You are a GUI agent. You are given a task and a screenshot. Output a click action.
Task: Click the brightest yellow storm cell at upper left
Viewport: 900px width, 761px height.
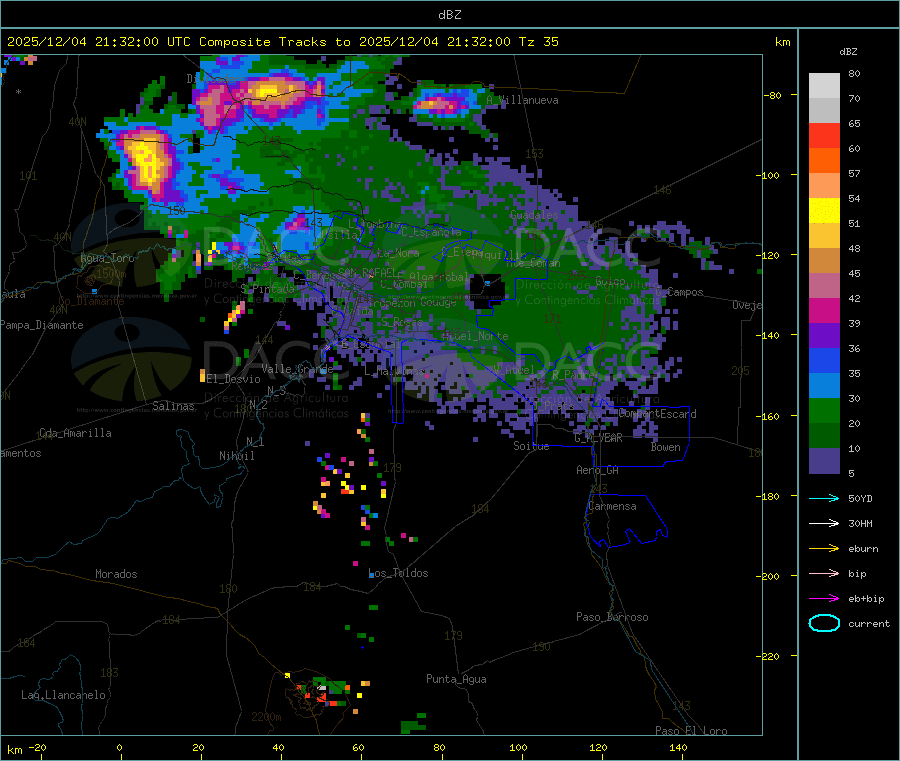[x=147, y=161]
